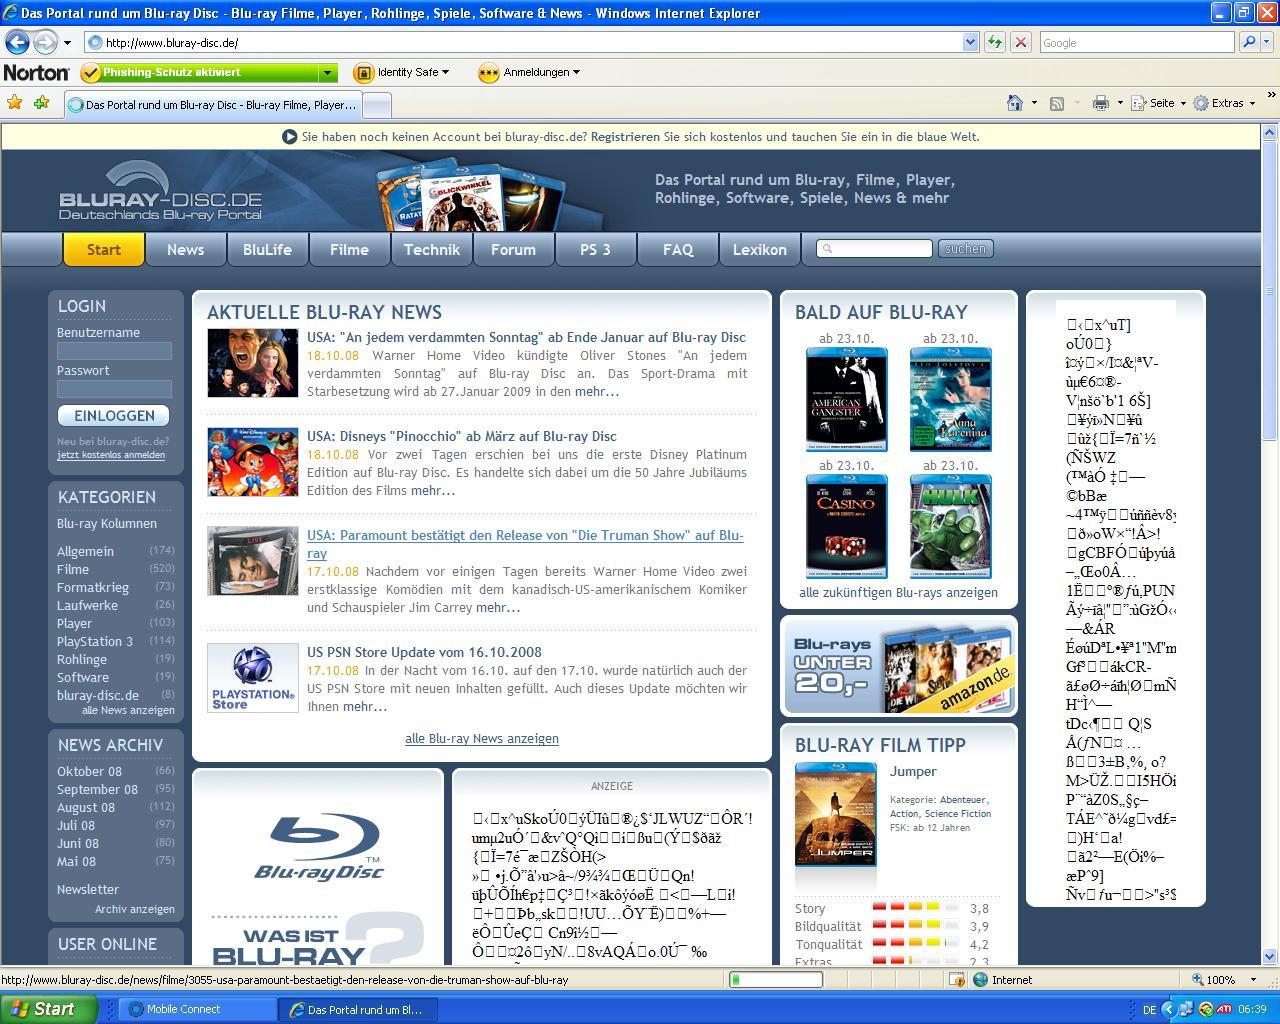Open the BluLife navigation tab
1280x1024 pixels.
pyautogui.click(x=267, y=250)
